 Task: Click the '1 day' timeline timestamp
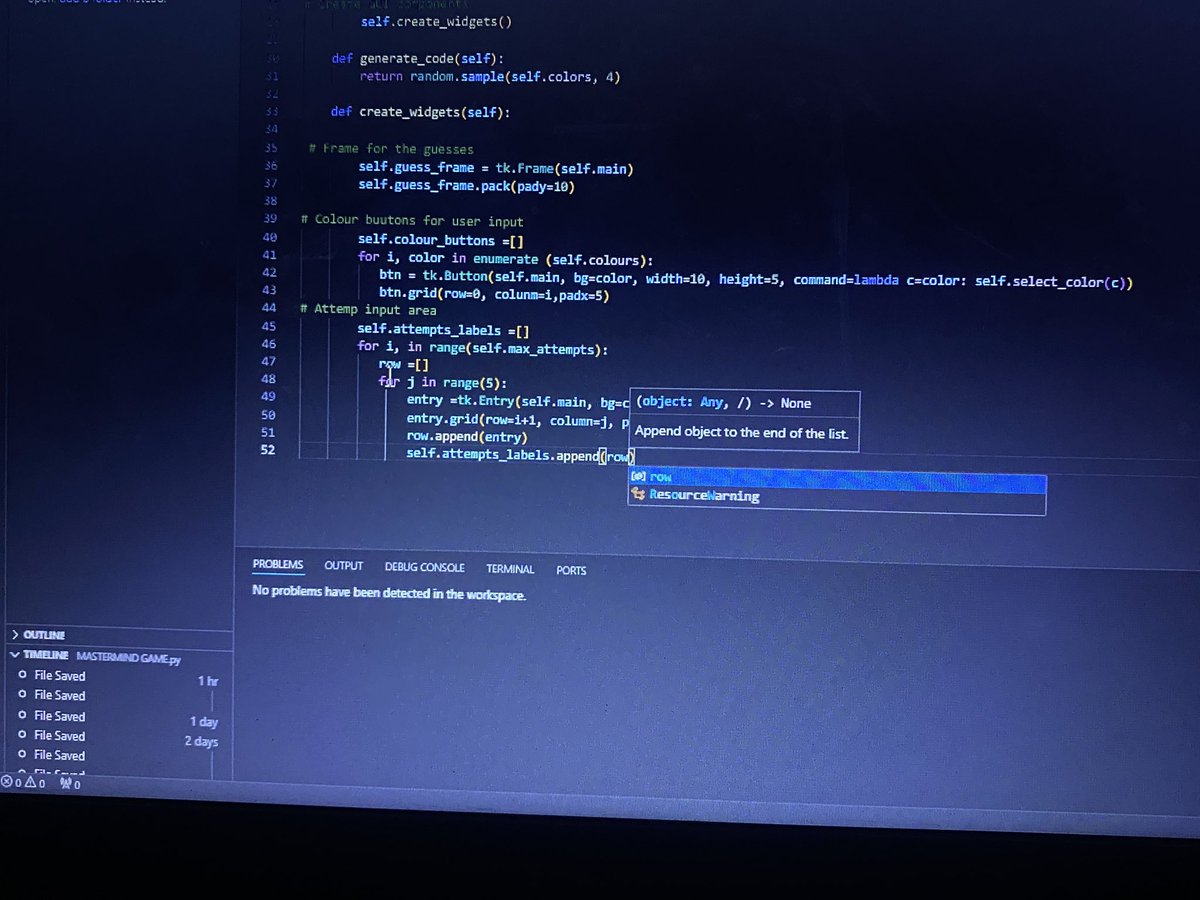coord(204,721)
